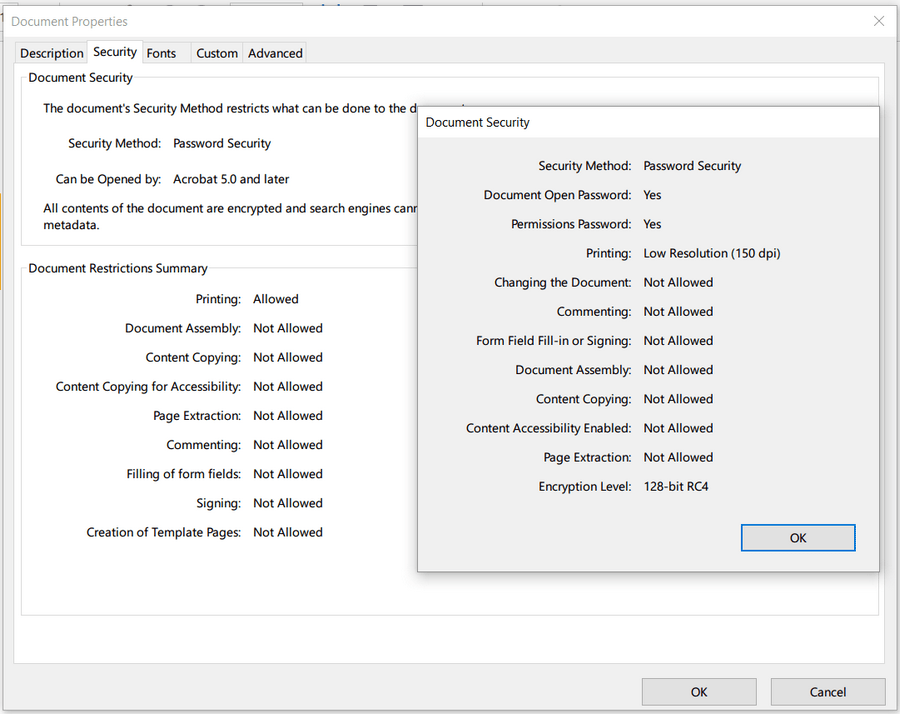Click the Document Restrictions Summary heading
Screen dimensions: 900x714
[x=118, y=268]
